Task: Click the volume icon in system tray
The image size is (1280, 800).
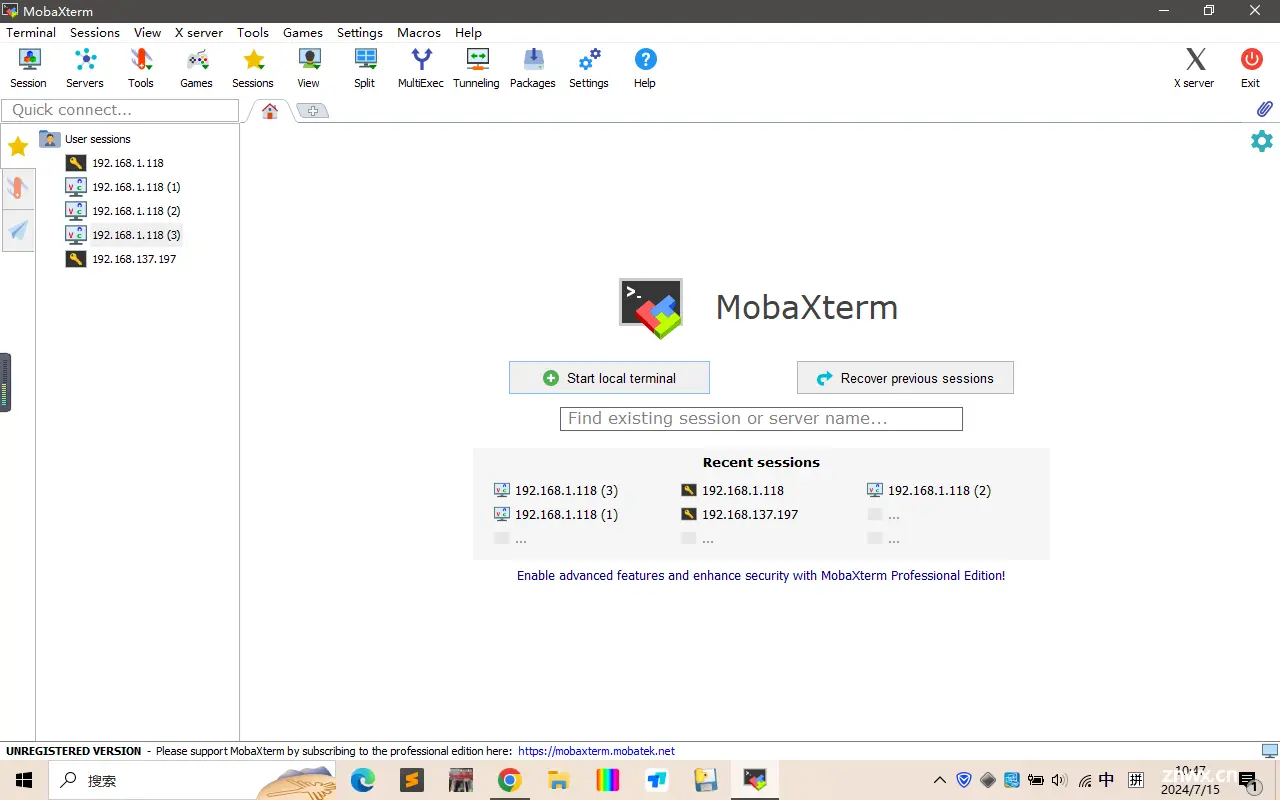Action: [x=1060, y=780]
